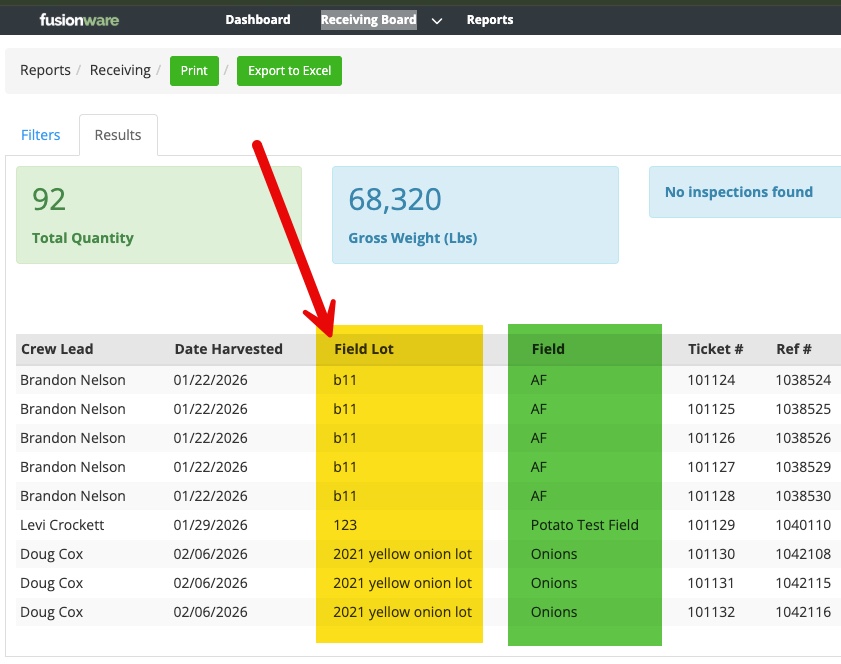The width and height of the screenshot is (841, 664).
Task: Click the Export to Excel button
Action: pyautogui.click(x=289, y=71)
